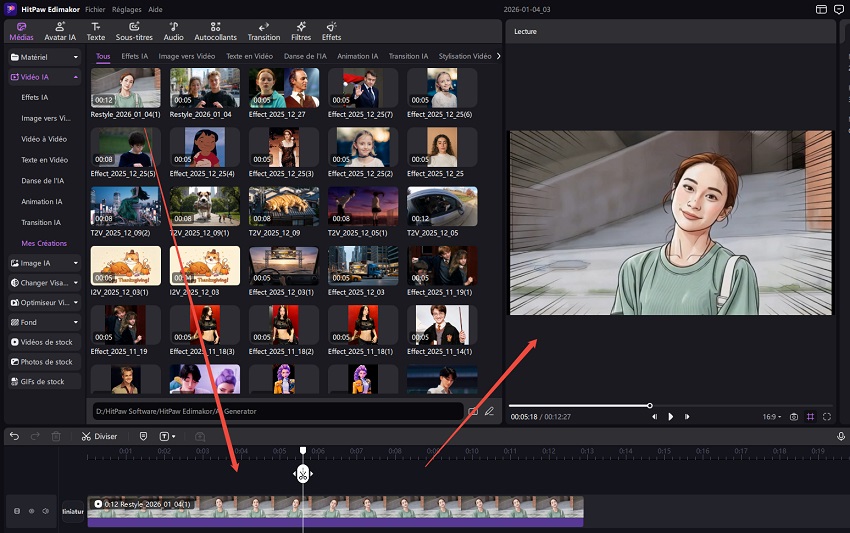
Task: Open the 16:9 aspect ratio dropdown
Action: tap(771, 416)
